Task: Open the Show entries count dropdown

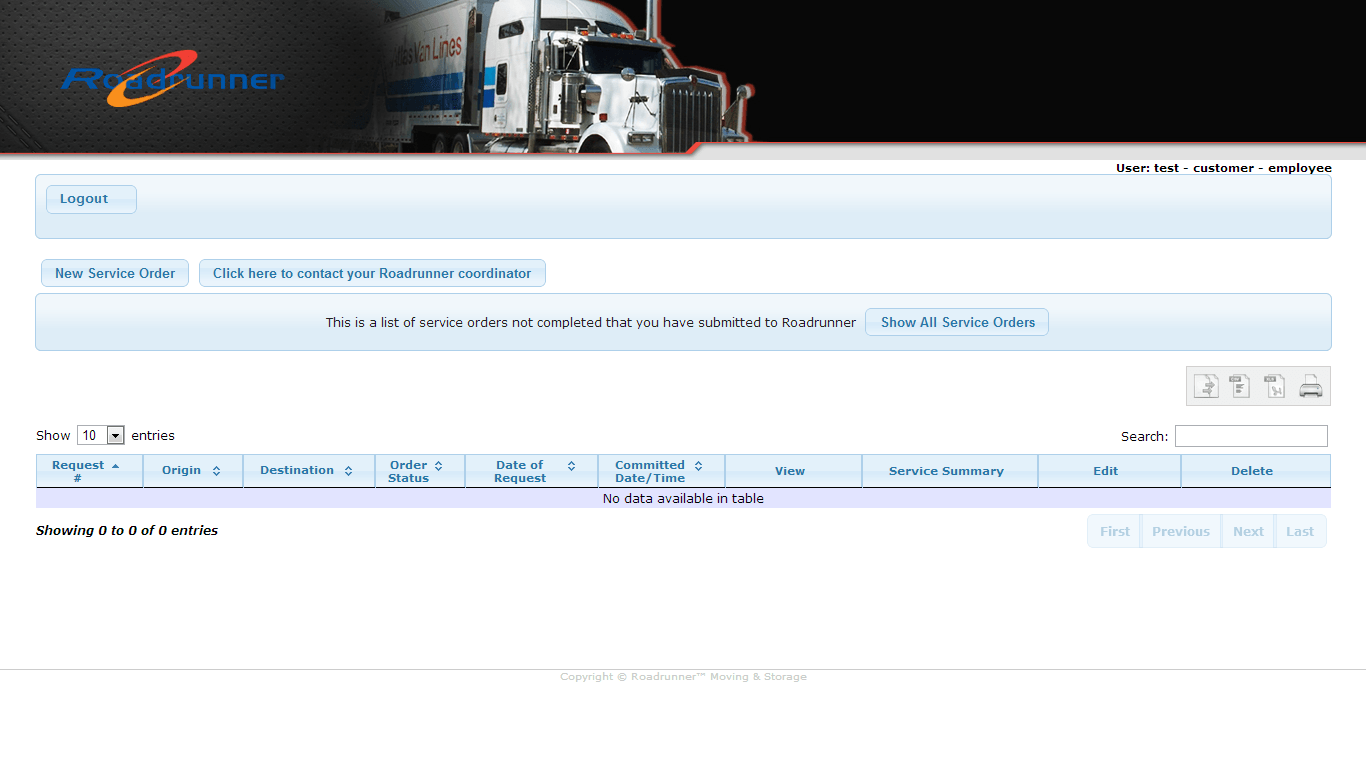Action: point(101,435)
